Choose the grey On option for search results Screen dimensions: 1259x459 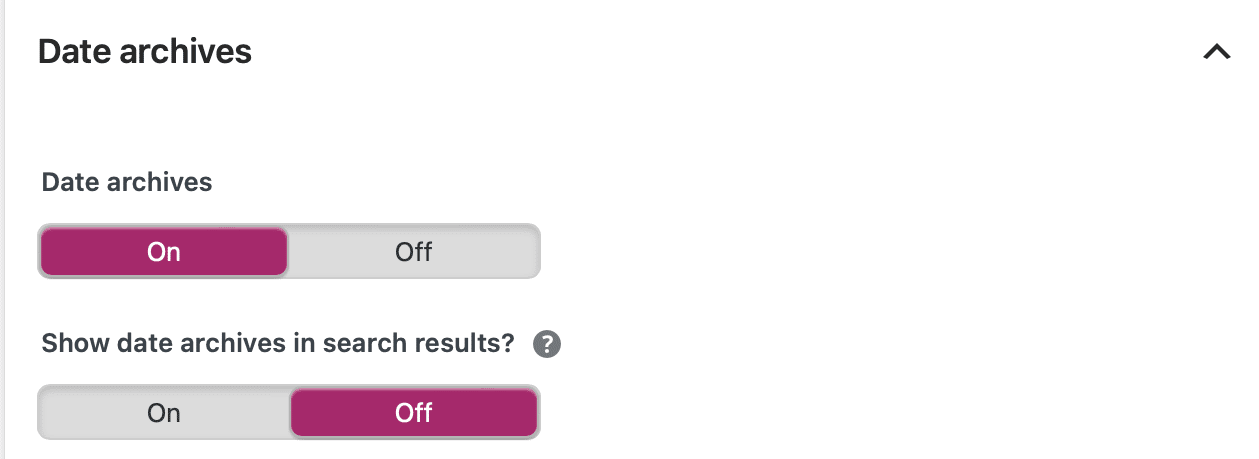(x=164, y=413)
